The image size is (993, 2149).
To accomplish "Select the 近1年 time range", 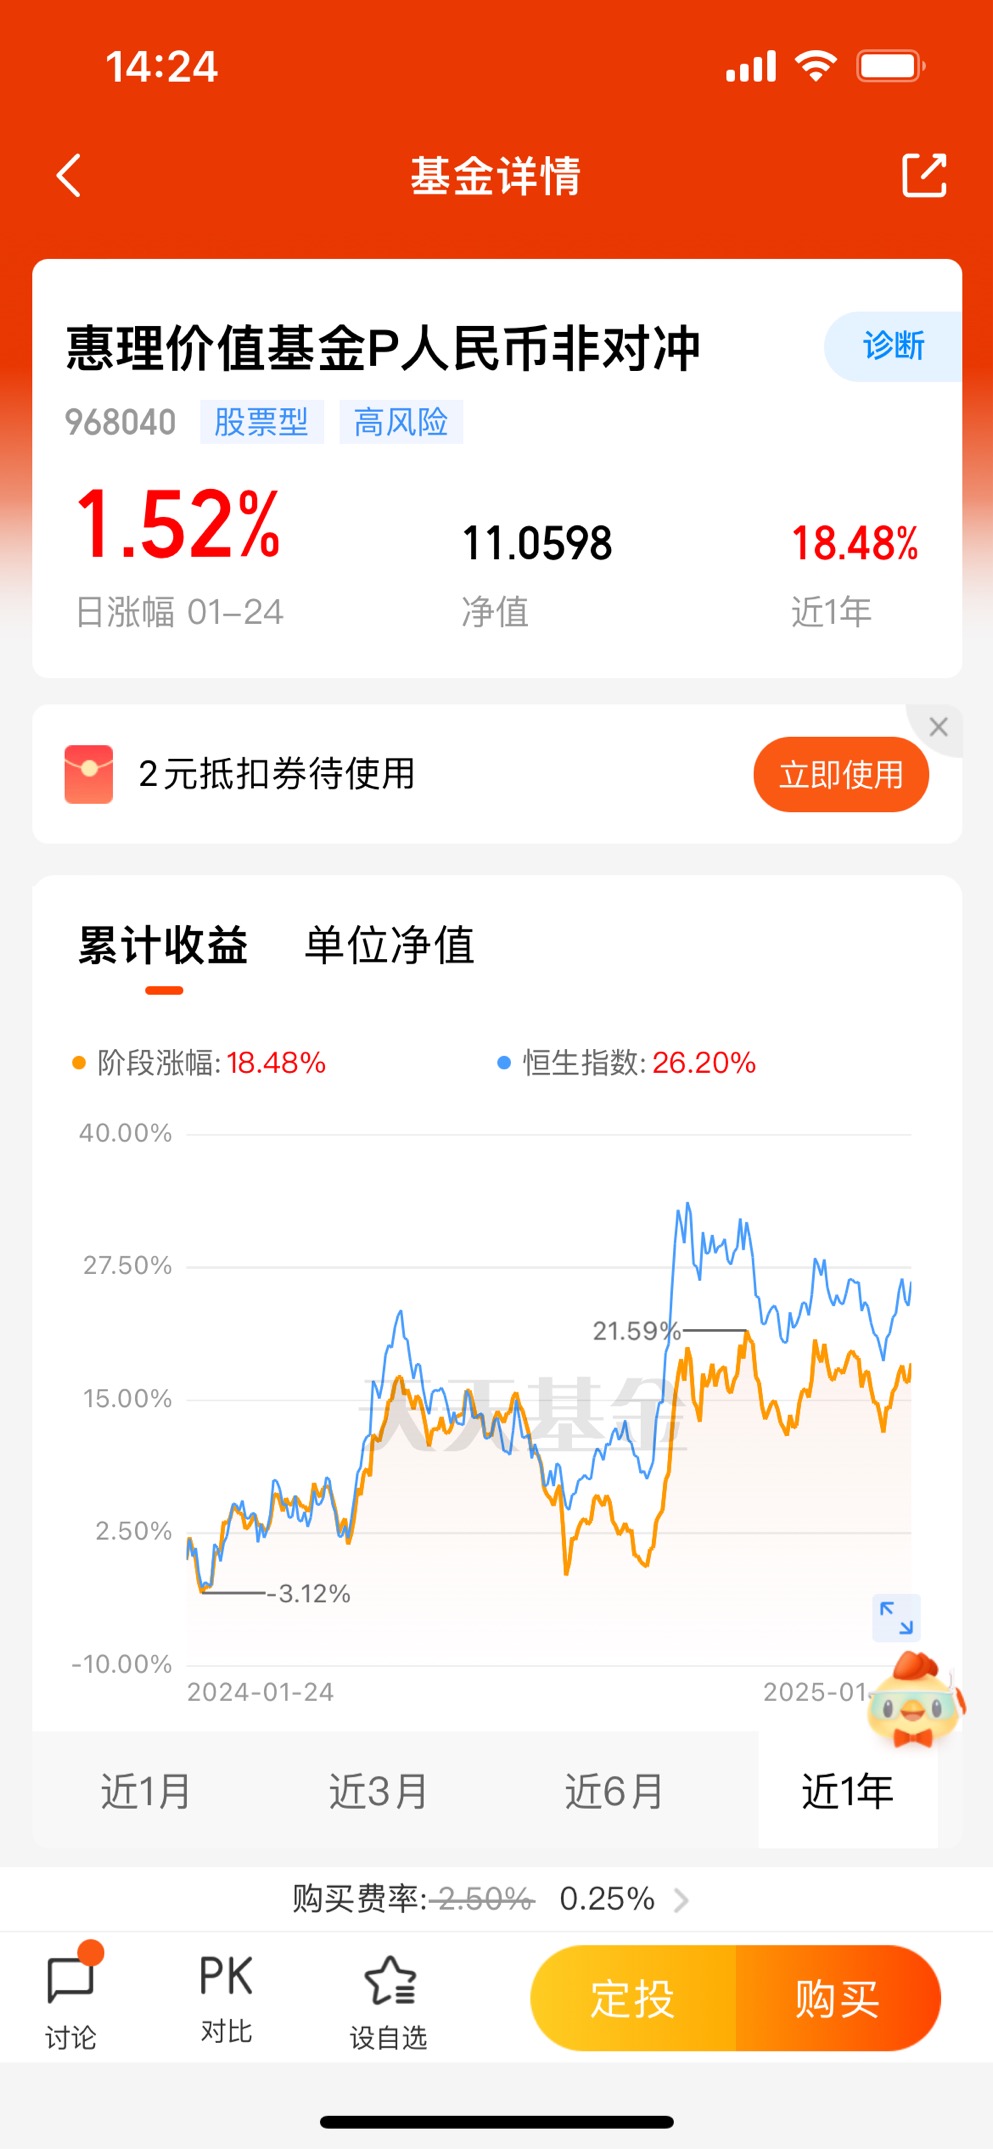I will pos(847,1791).
